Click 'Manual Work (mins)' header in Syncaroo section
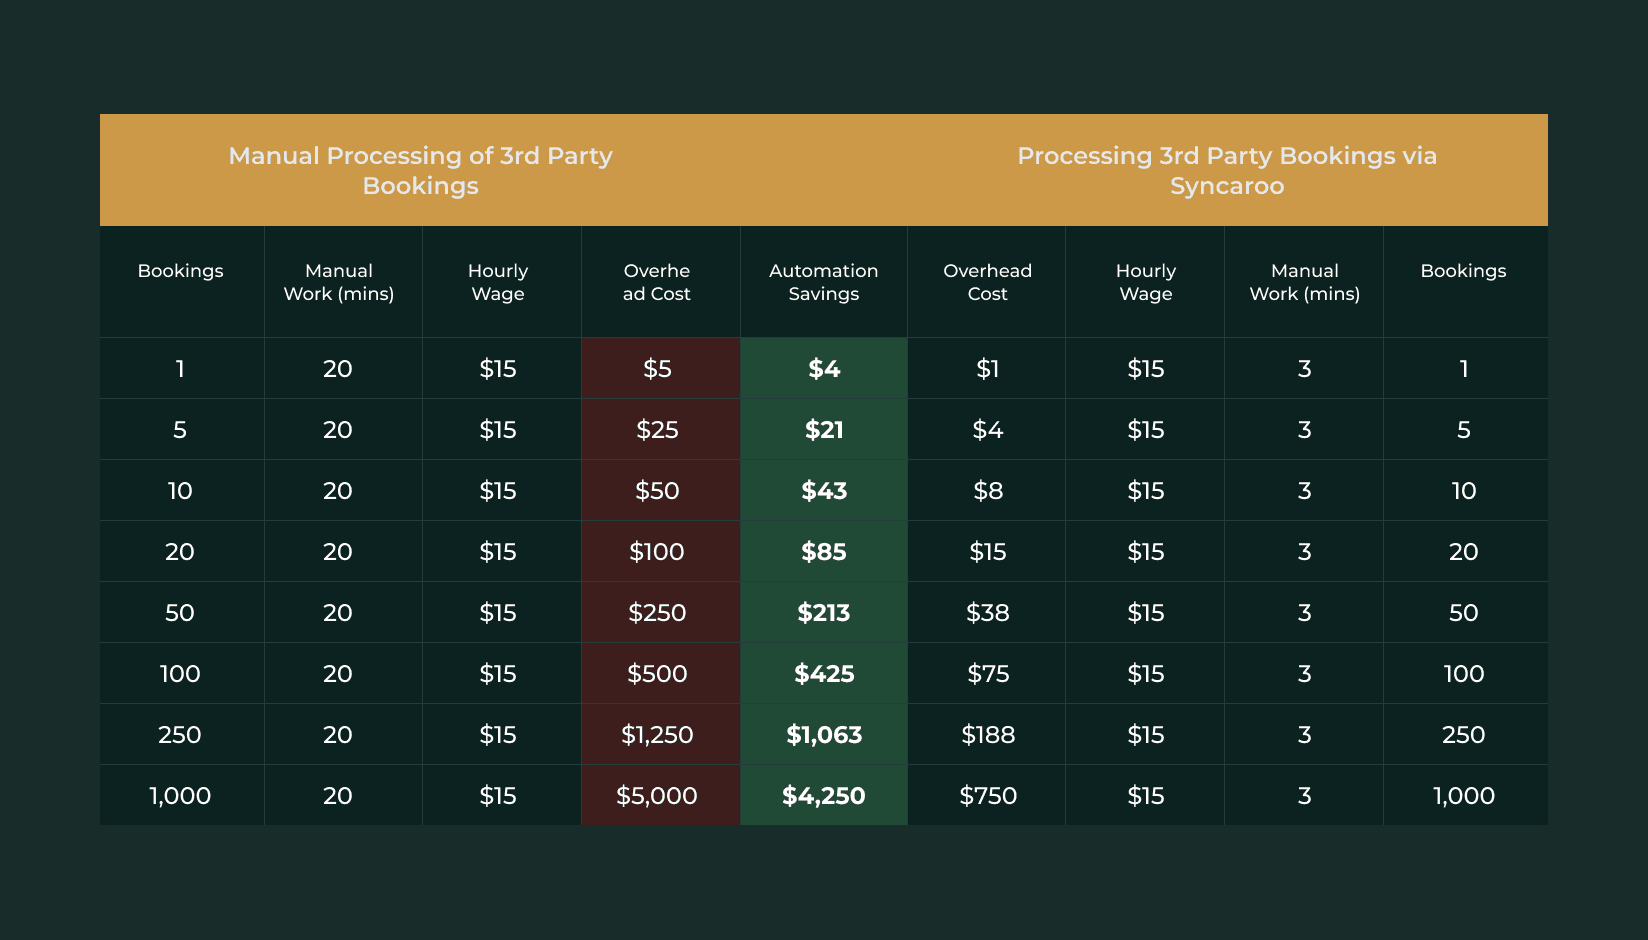The image size is (1648, 940). pos(1305,282)
